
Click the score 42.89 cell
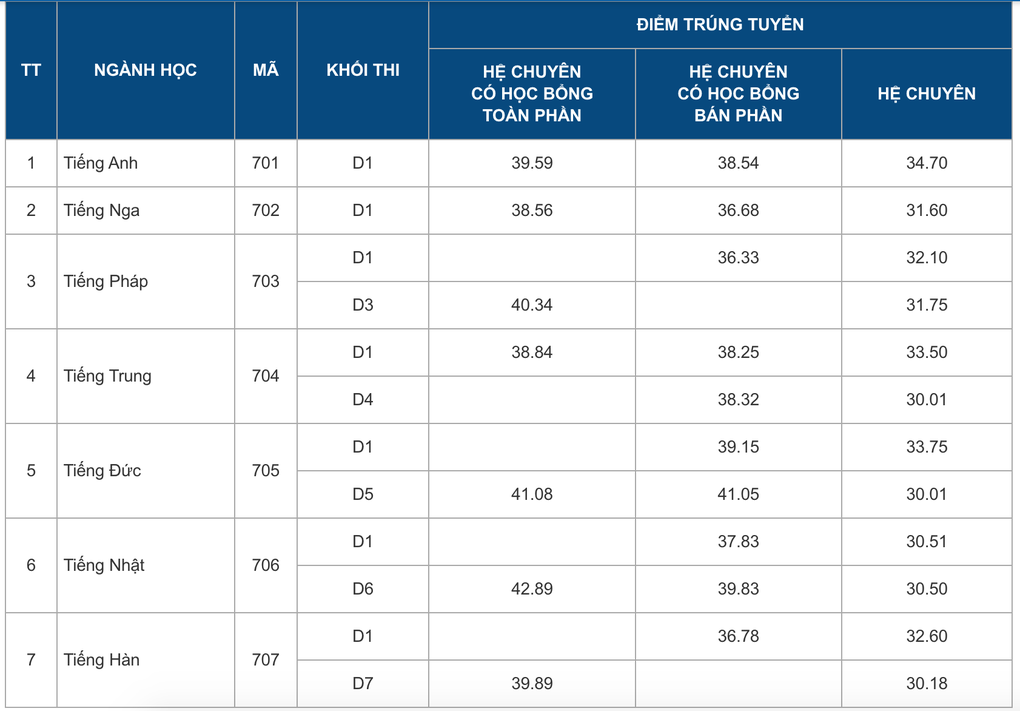click(x=531, y=589)
